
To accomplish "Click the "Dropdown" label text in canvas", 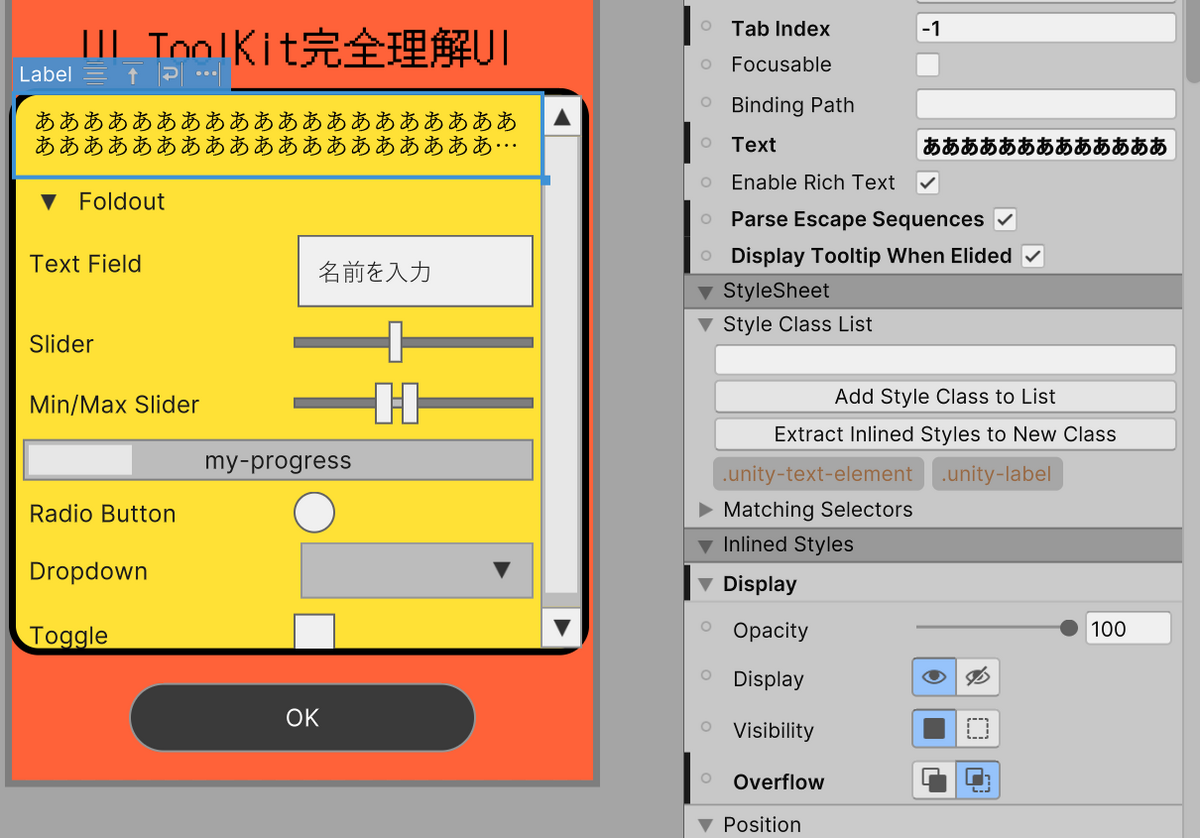I will coord(88,571).
